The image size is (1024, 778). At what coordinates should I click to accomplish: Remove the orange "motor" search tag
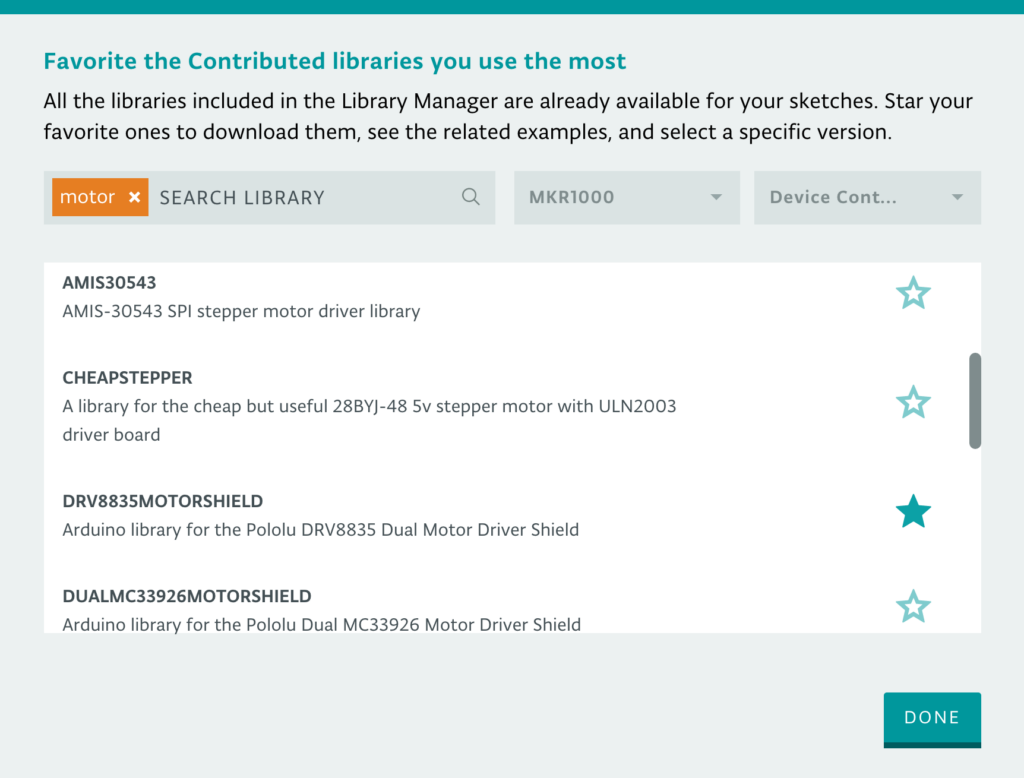[x=135, y=197]
